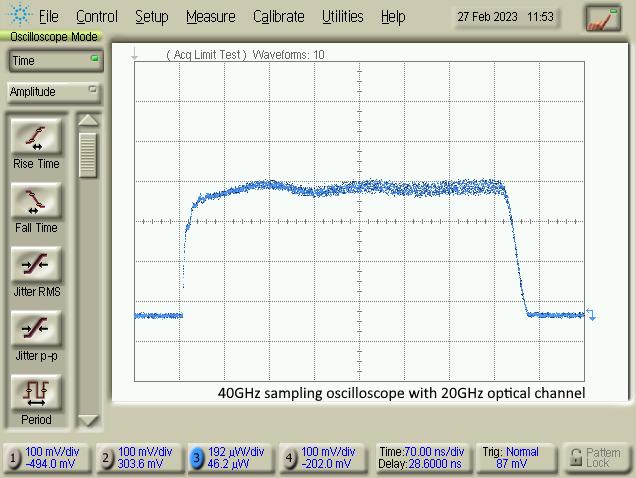Toggle channel 4 on or off
636x478 pixels.
[x=290, y=458]
